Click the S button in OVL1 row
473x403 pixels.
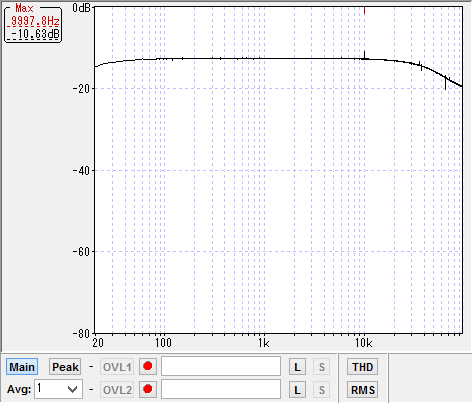(x=322, y=367)
